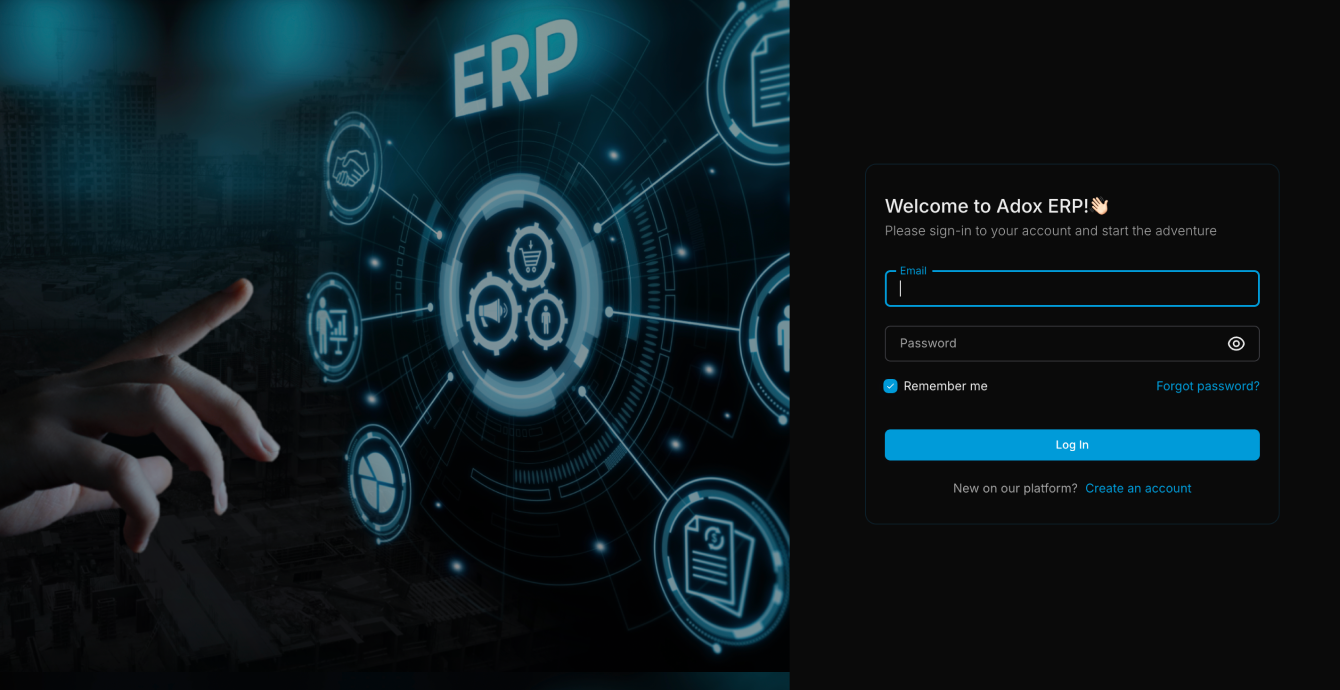Click the small person gear icon
The width and height of the screenshot is (1340, 690).
point(547,319)
